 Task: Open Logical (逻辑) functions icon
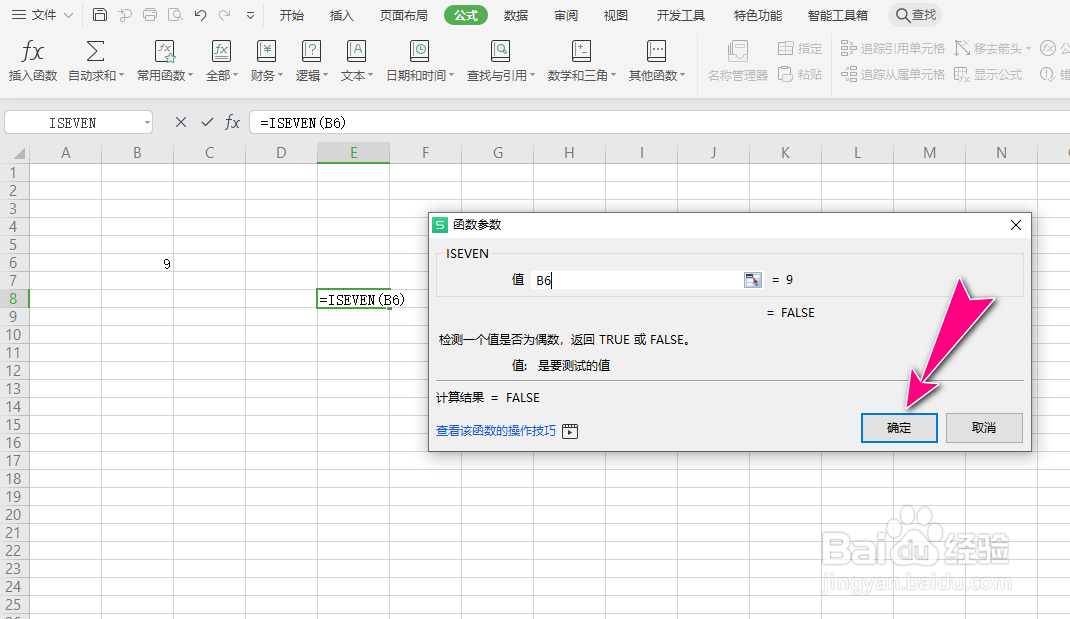click(311, 51)
